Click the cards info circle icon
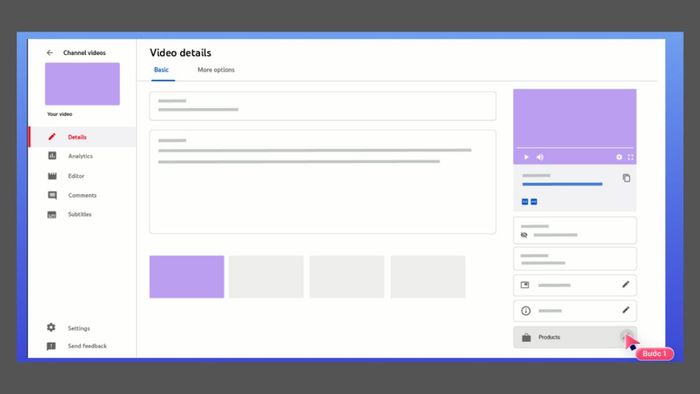Viewport: 700px width, 394px height. 526,311
